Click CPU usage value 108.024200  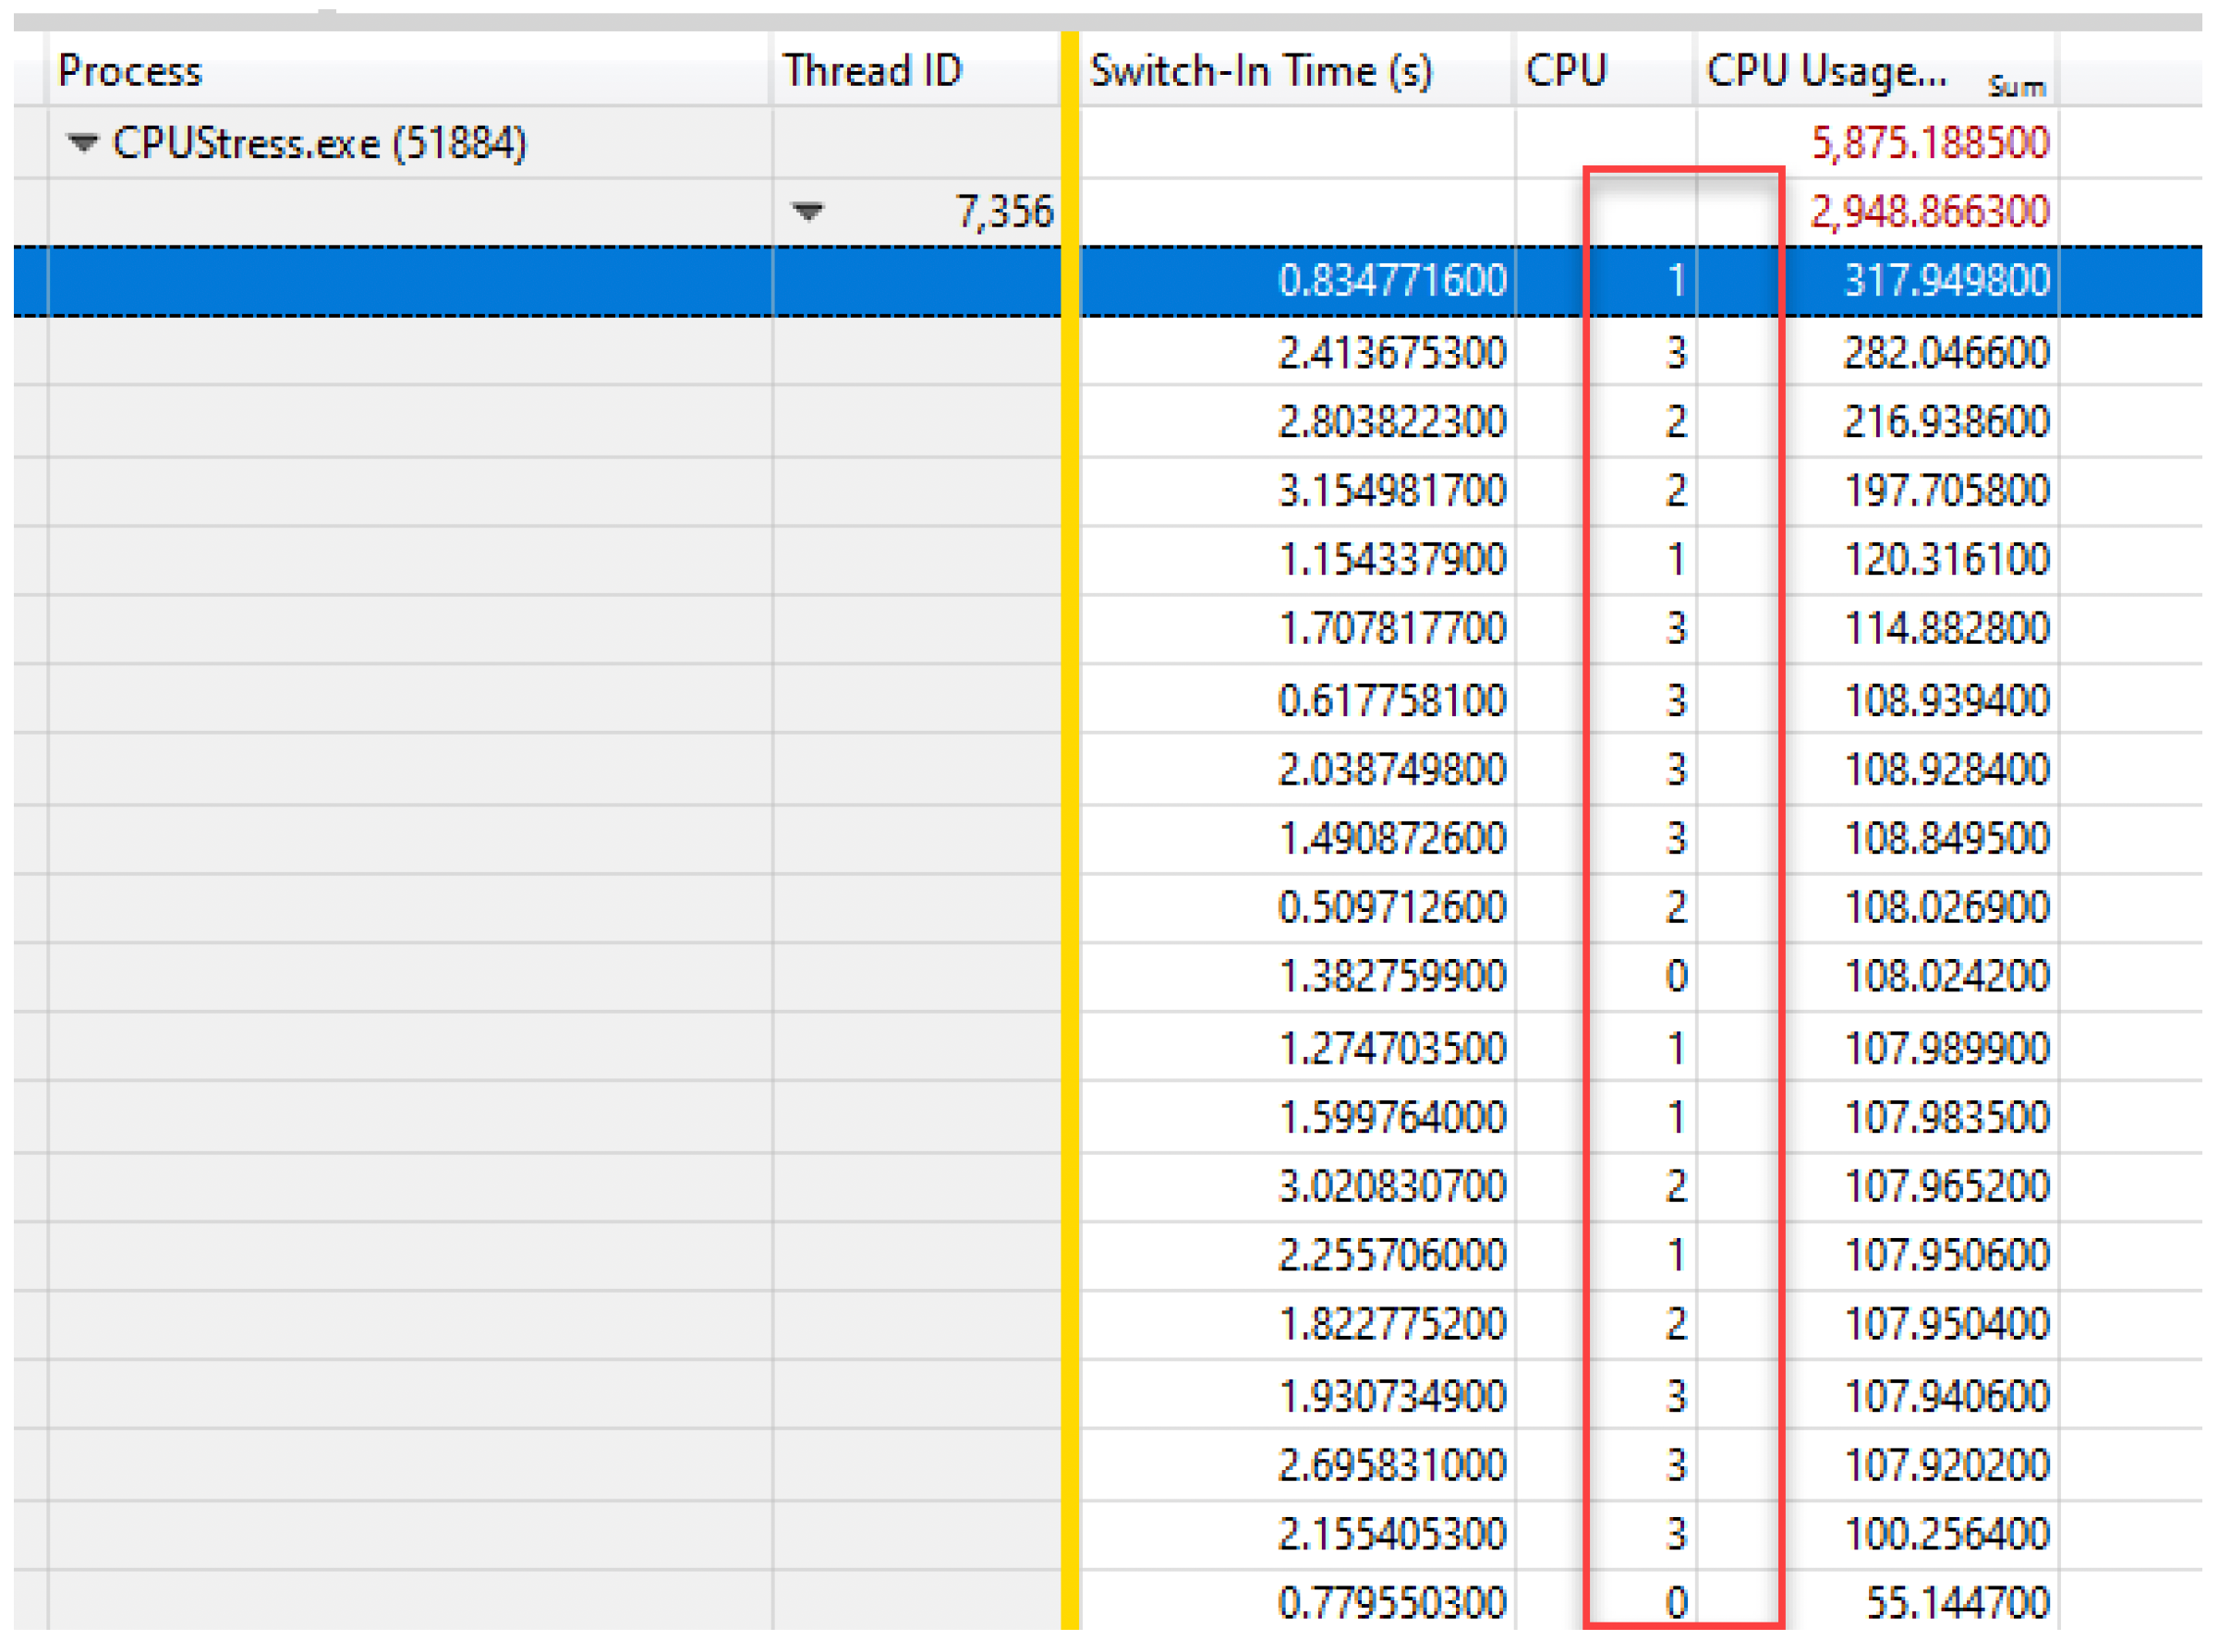[1947, 976]
